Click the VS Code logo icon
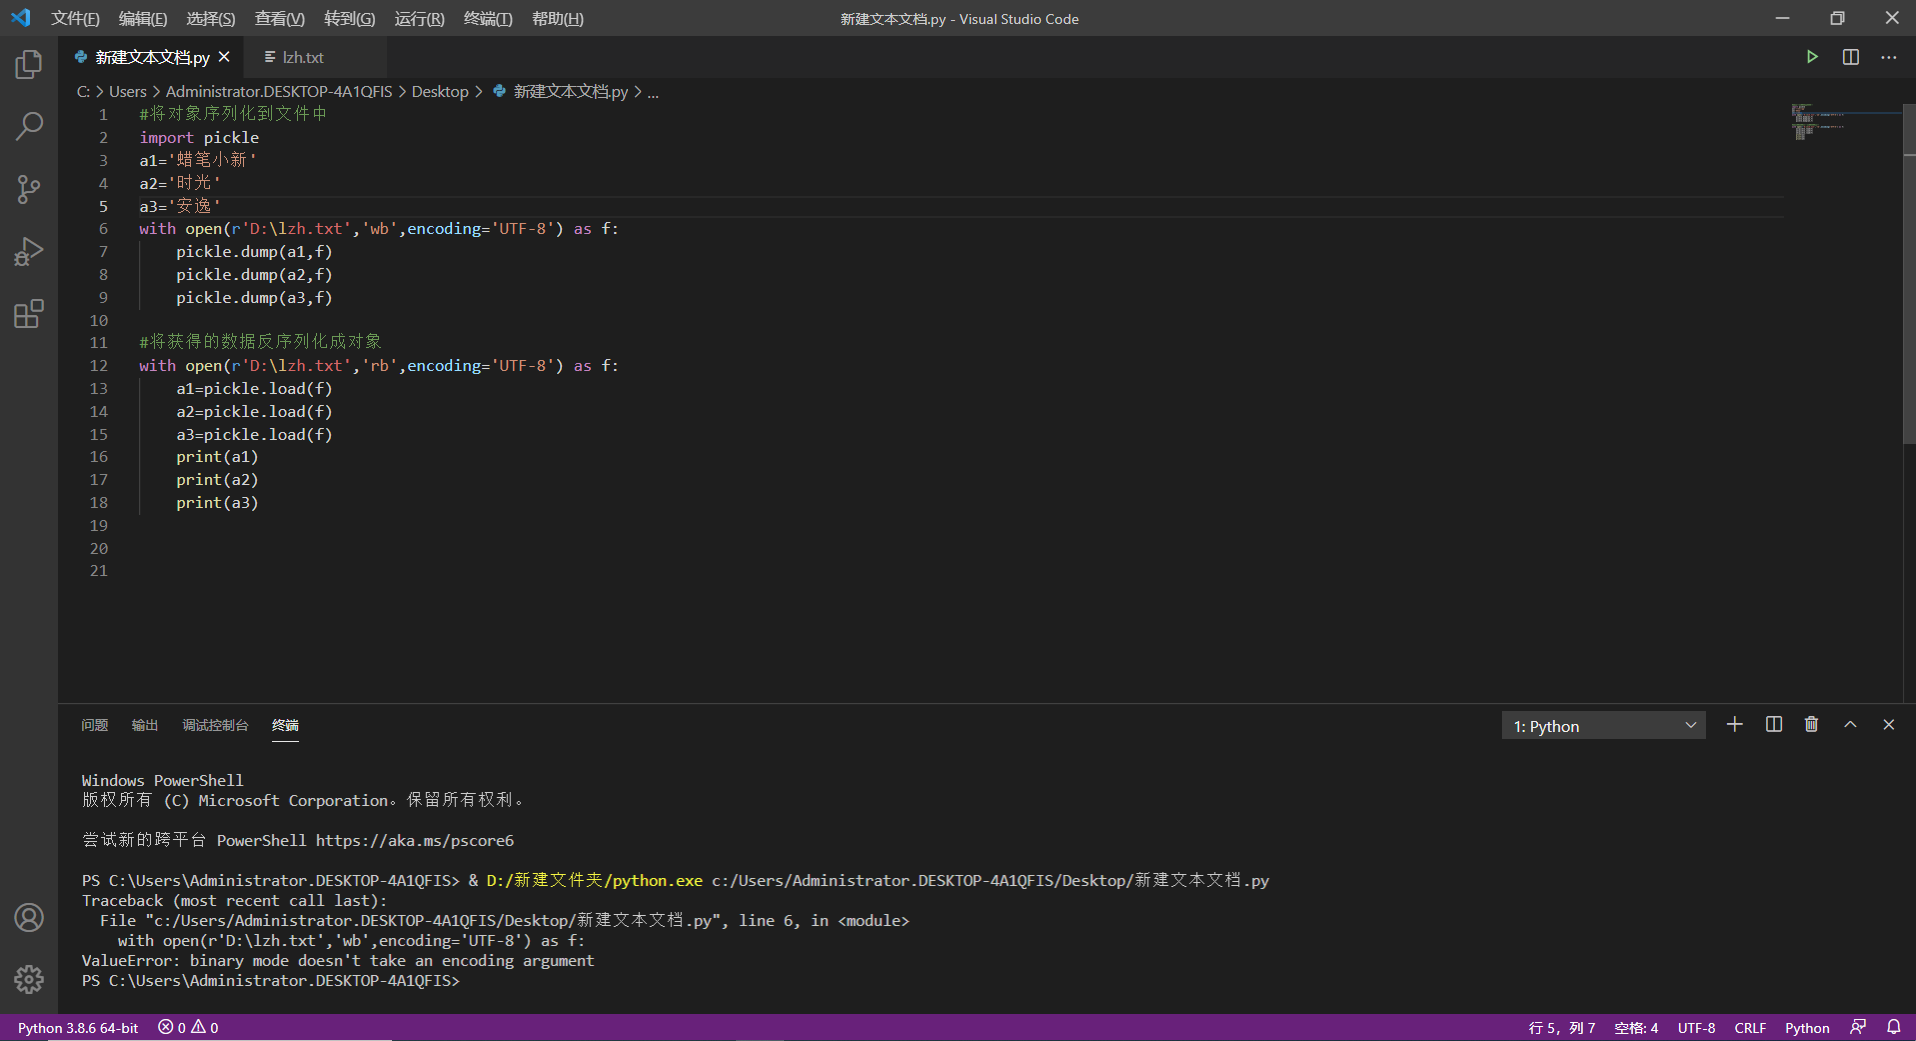This screenshot has height=1041, width=1916. [x=21, y=18]
